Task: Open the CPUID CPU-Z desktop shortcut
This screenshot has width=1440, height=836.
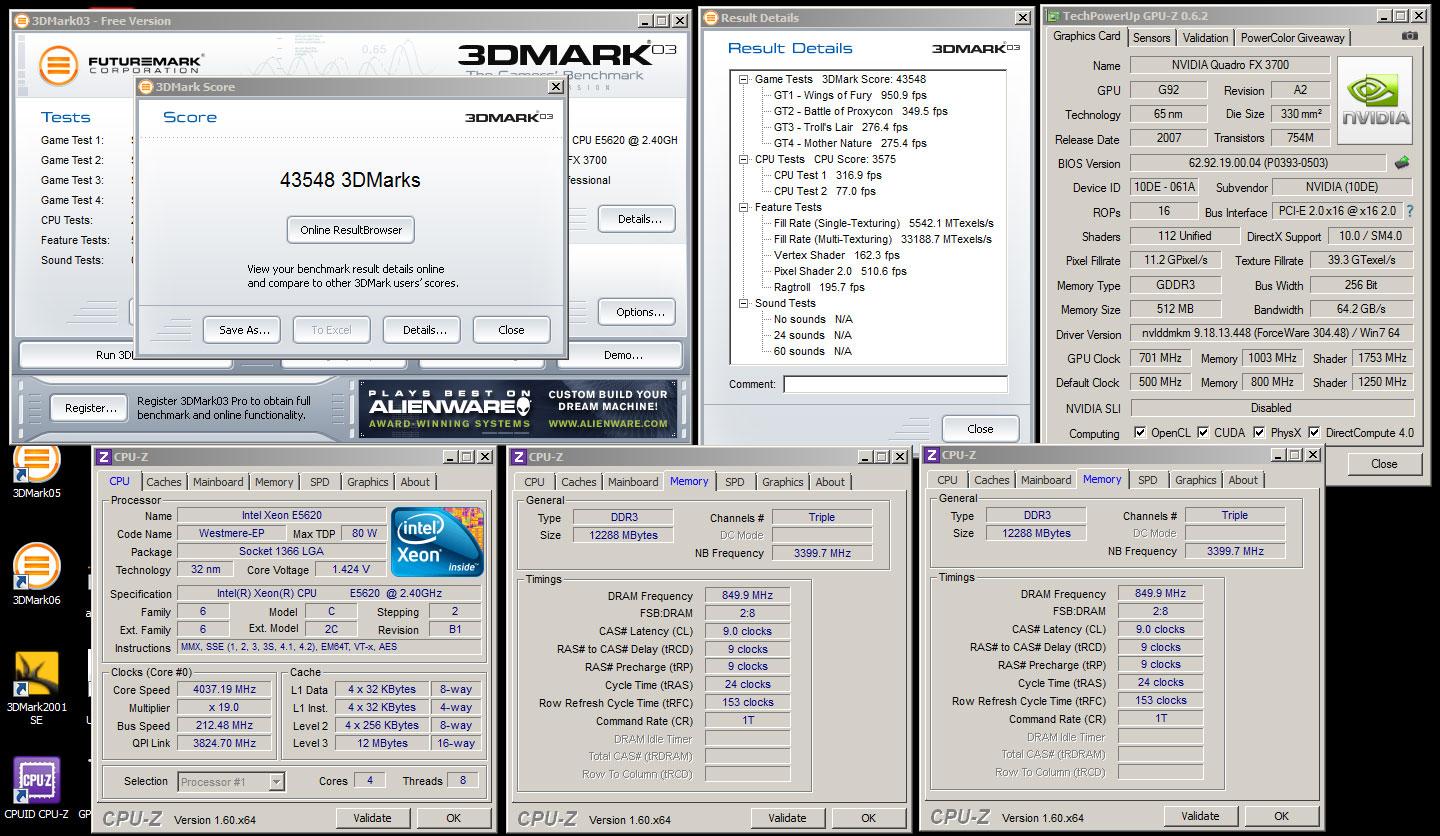Action: tap(37, 787)
